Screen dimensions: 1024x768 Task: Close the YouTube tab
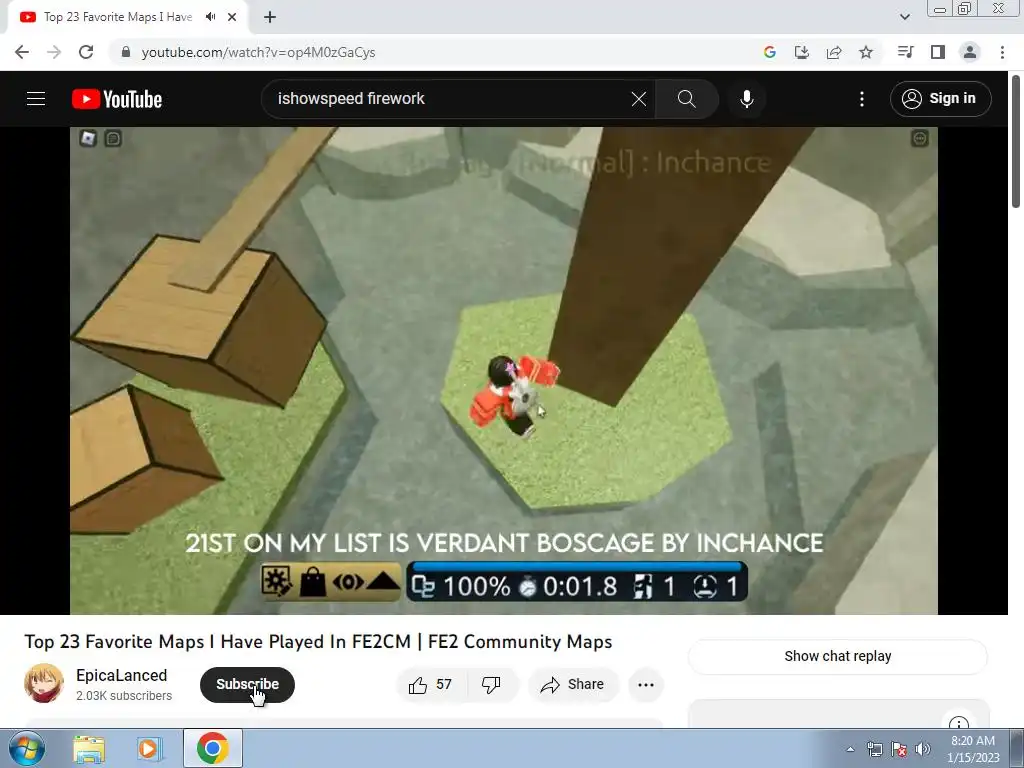232,17
